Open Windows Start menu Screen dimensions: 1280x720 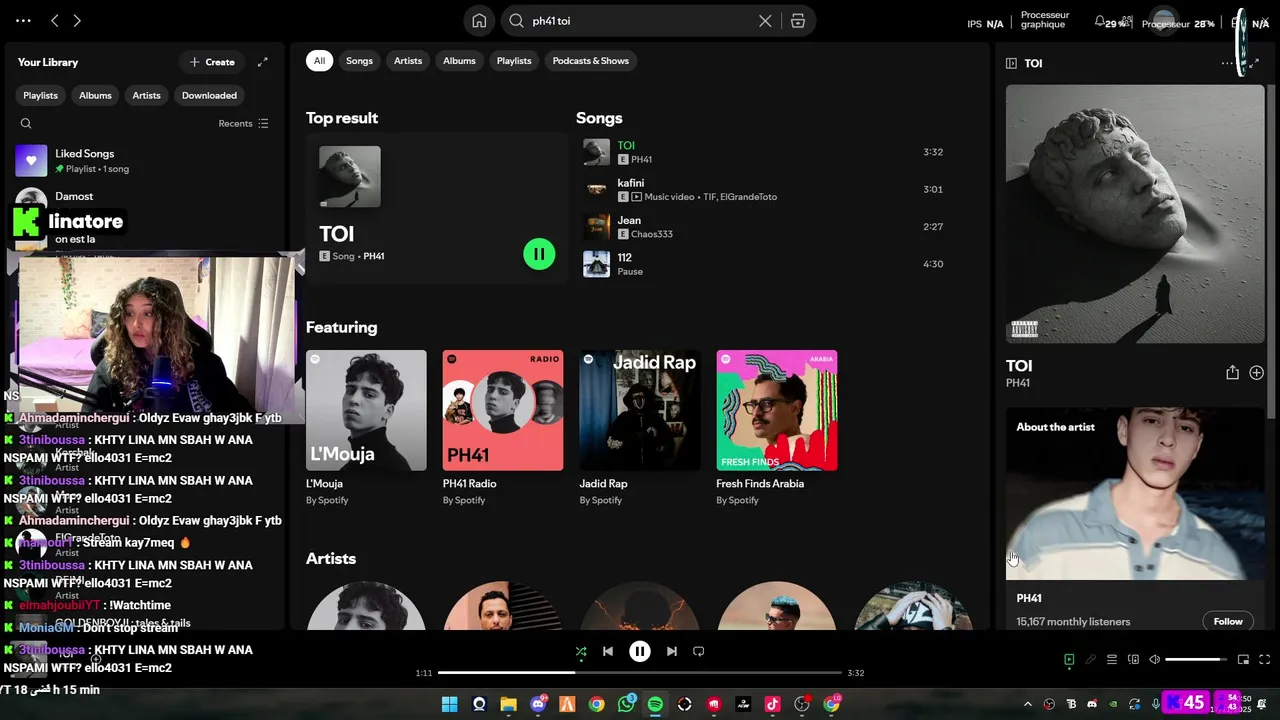point(449,704)
